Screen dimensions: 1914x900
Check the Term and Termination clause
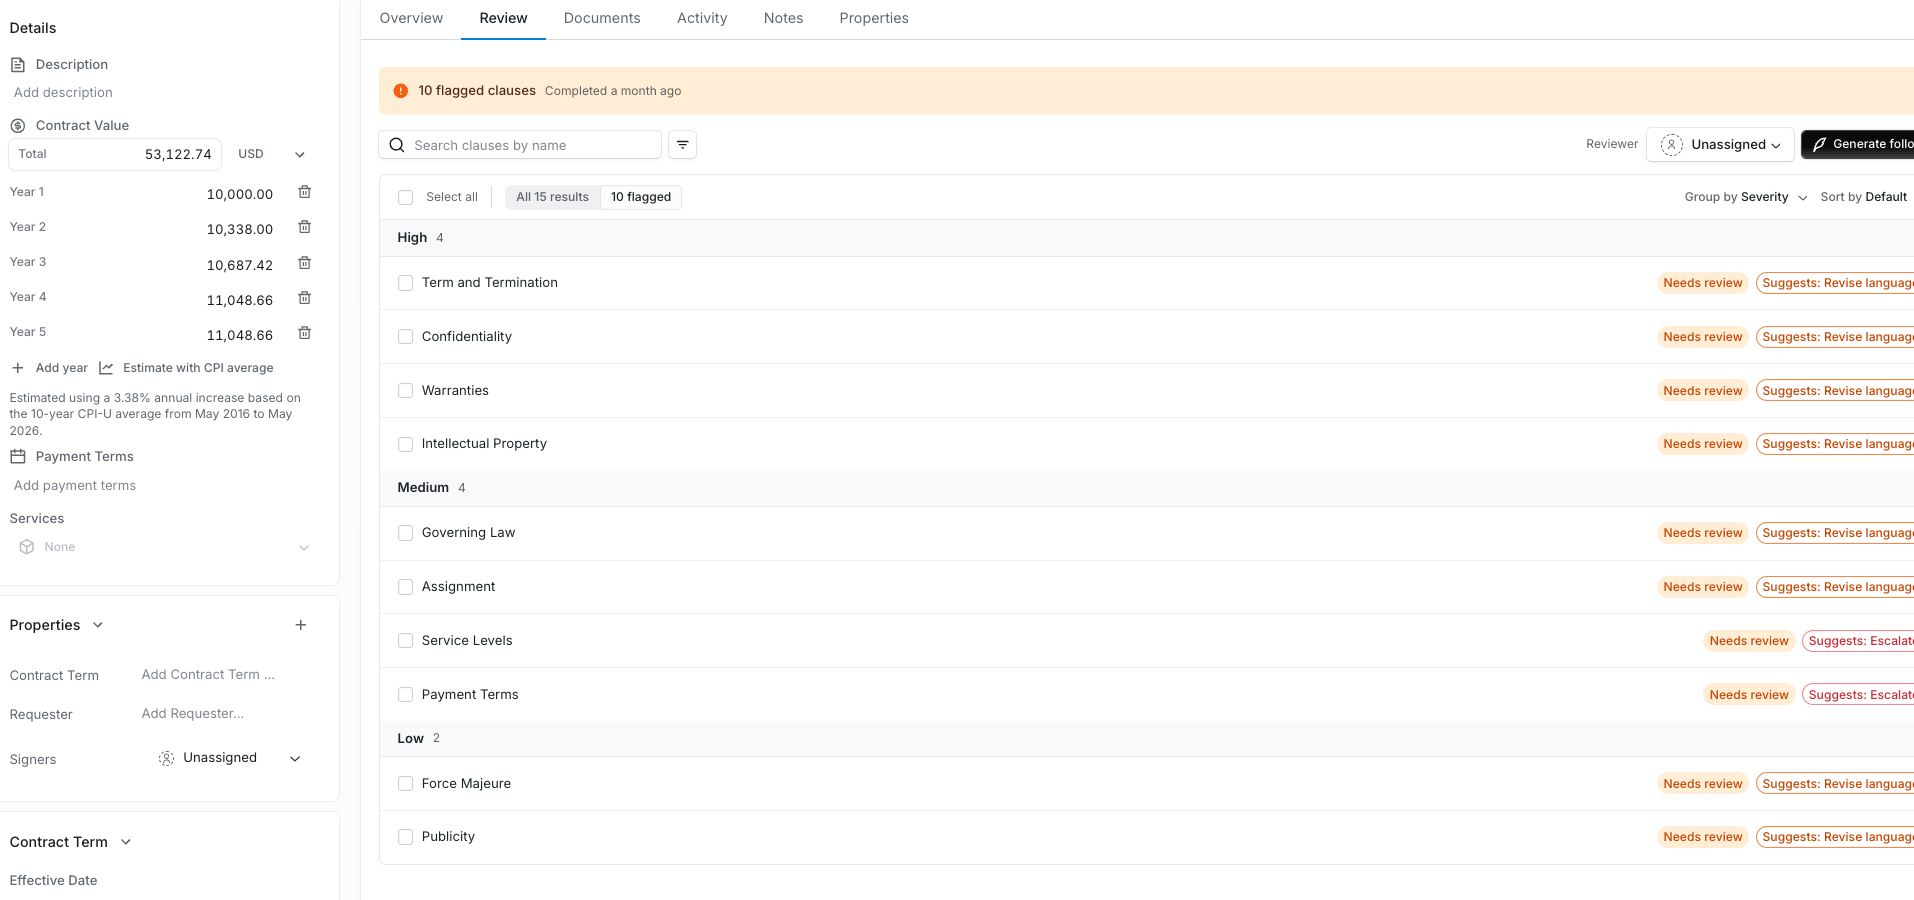[x=406, y=283]
